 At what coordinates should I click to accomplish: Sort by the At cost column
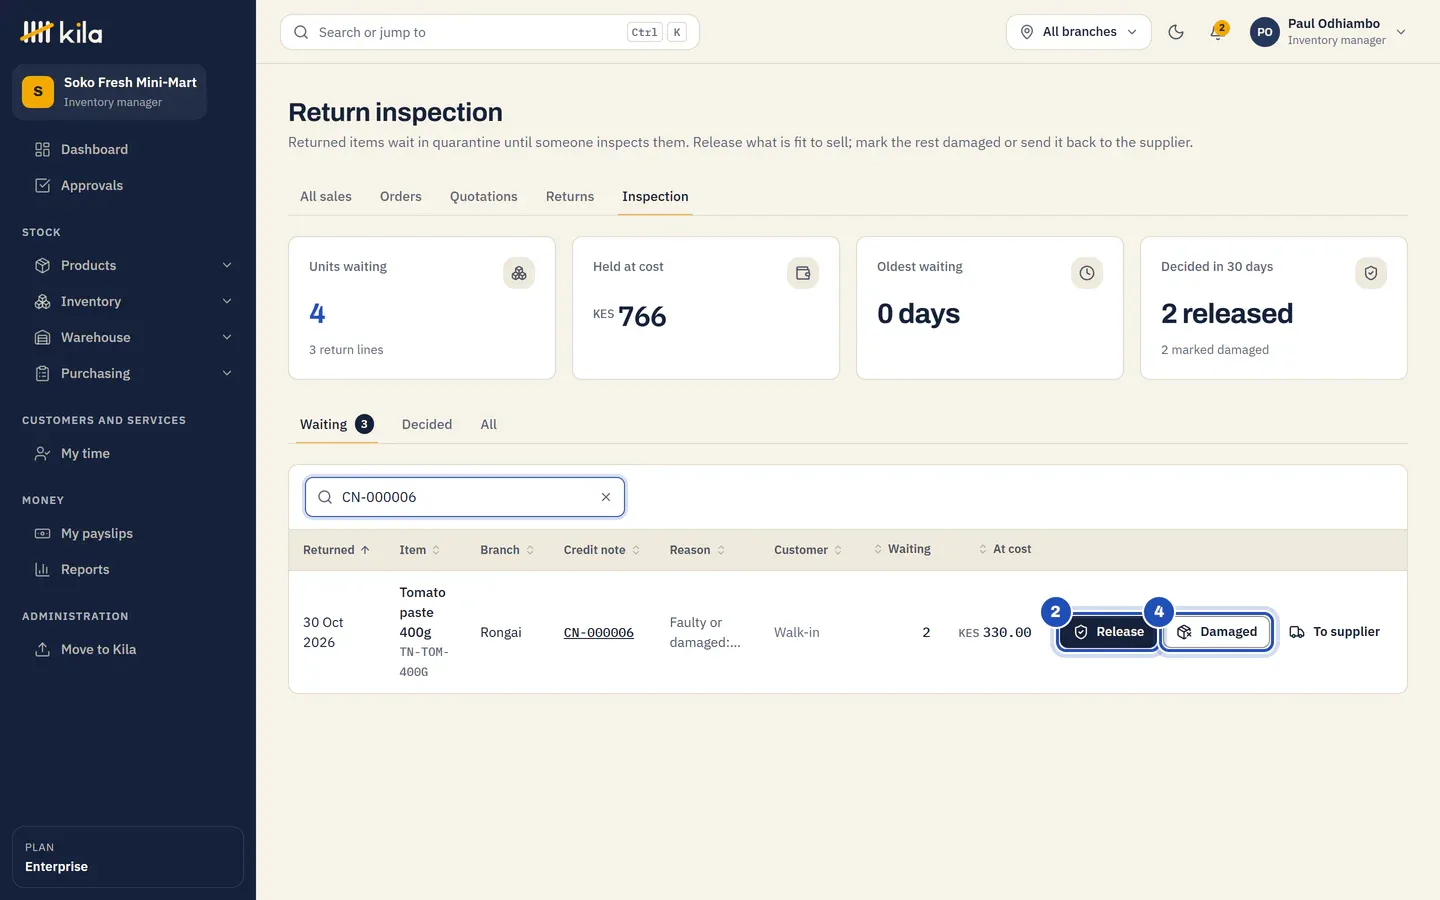1005,549
